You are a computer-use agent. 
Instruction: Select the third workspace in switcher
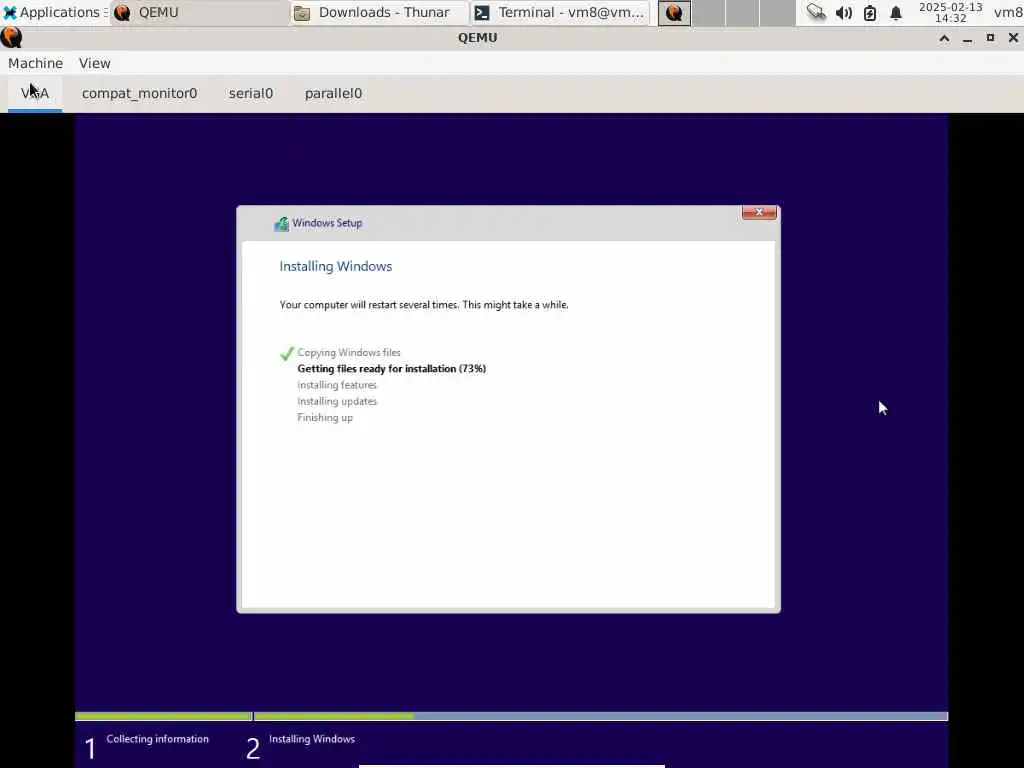coord(743,13)
